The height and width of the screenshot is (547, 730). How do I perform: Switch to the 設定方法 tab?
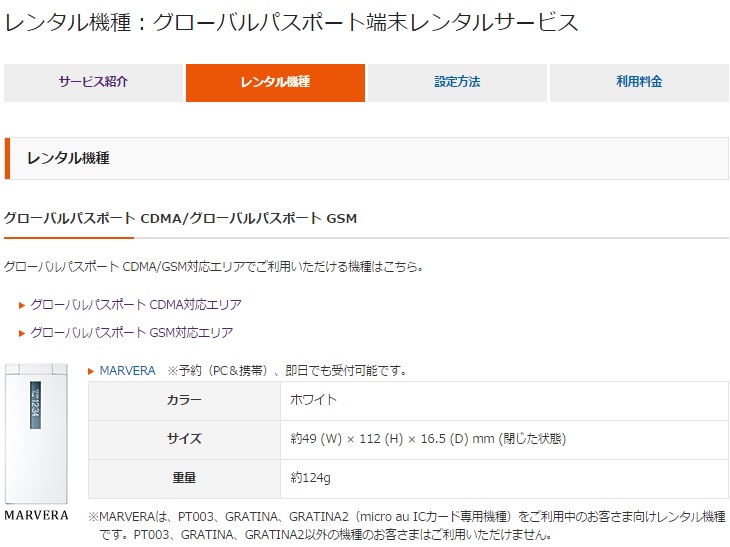[x=457, y=82]
